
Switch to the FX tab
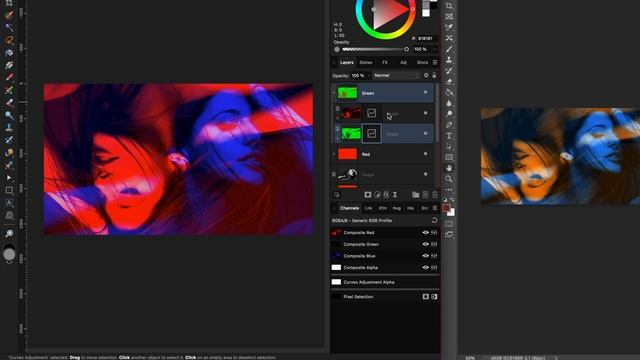coord(385,62)
